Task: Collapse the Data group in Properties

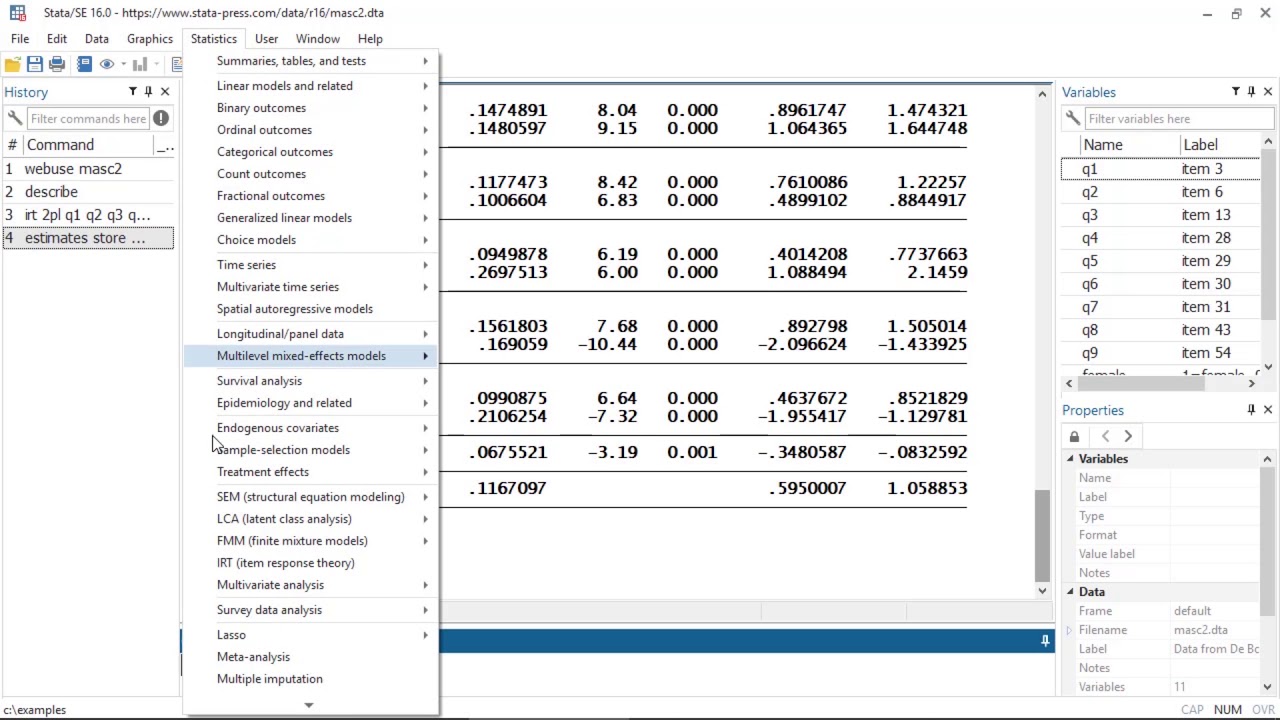Action: (1070, 592)
